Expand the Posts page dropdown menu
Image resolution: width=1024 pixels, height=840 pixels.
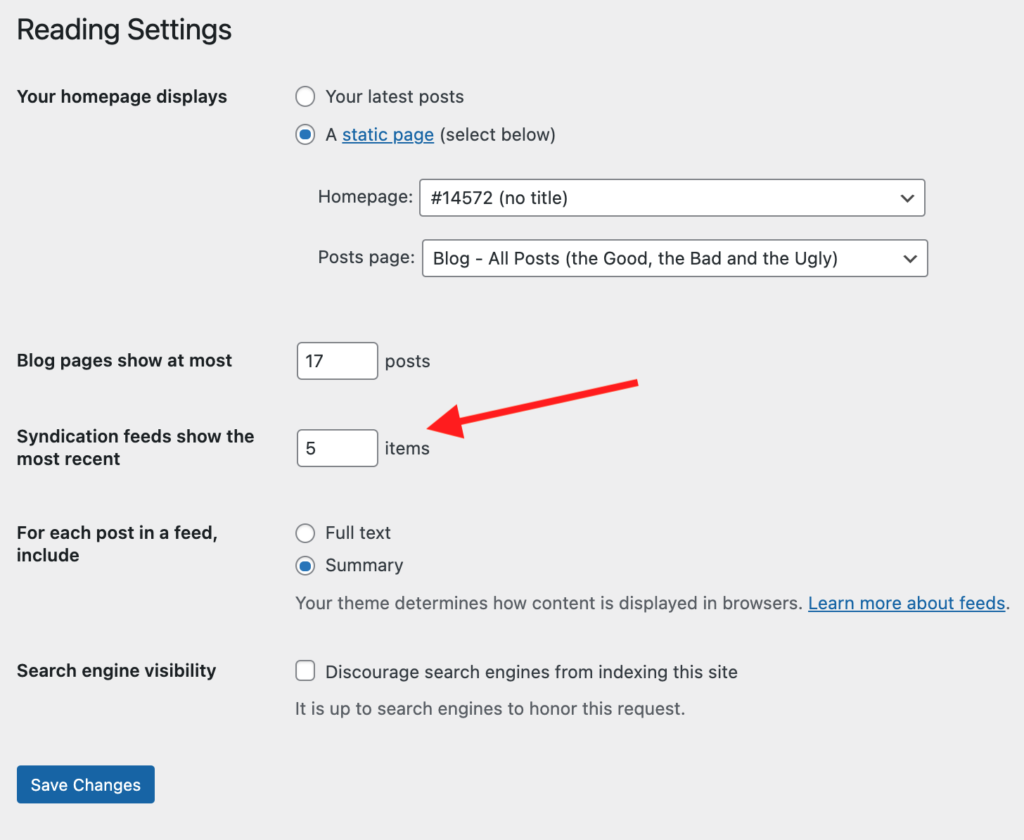[x=660, y=258]
